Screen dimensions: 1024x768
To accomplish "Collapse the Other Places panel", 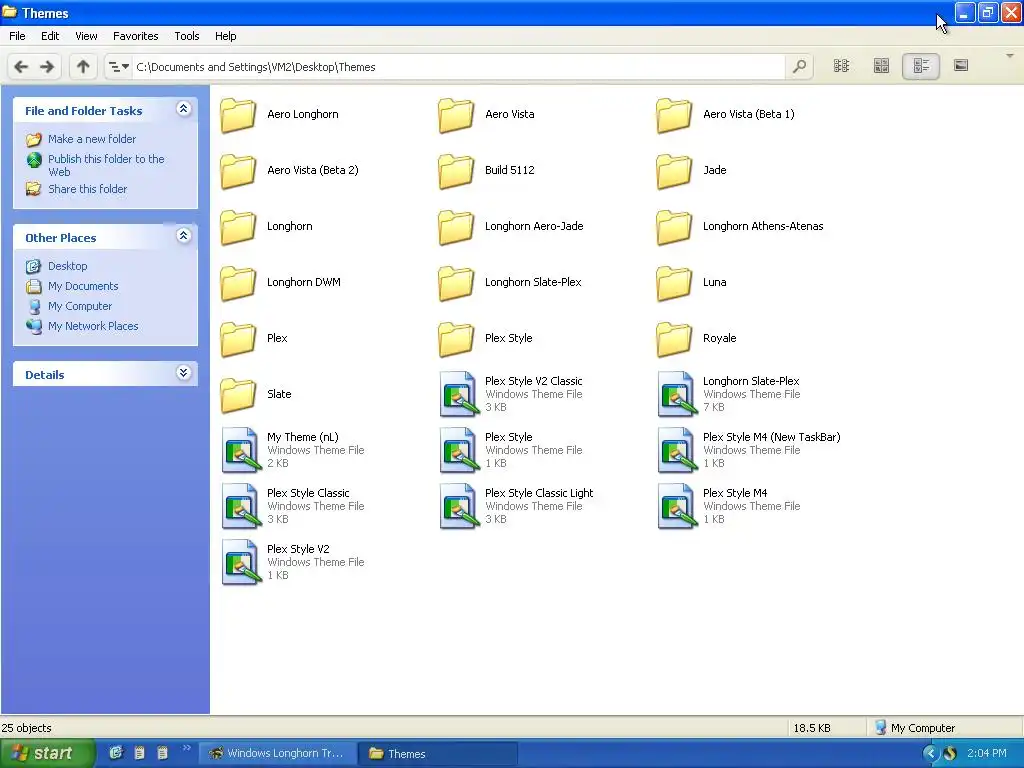I will coord(184,236).
